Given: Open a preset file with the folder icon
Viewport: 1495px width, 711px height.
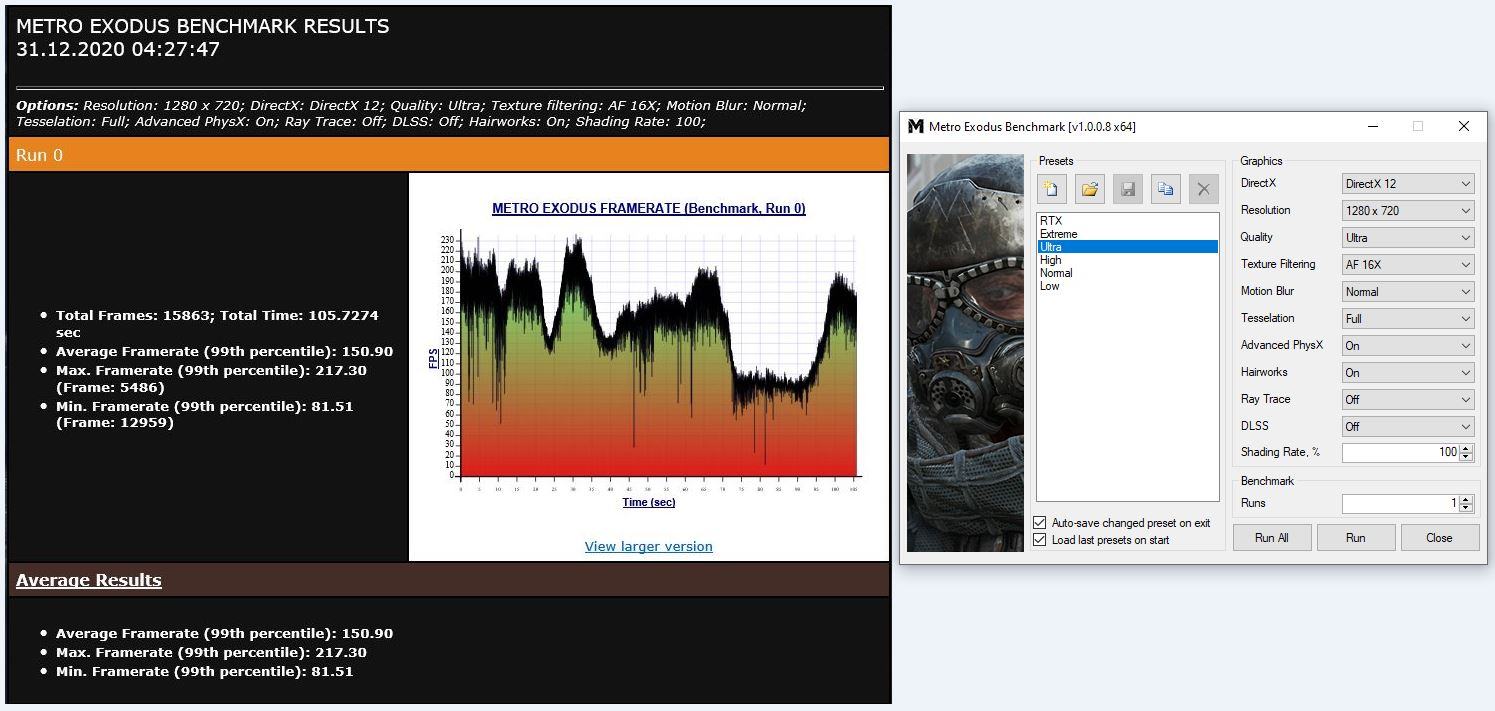Looking at the screenshot, I should pos(1090,189).
